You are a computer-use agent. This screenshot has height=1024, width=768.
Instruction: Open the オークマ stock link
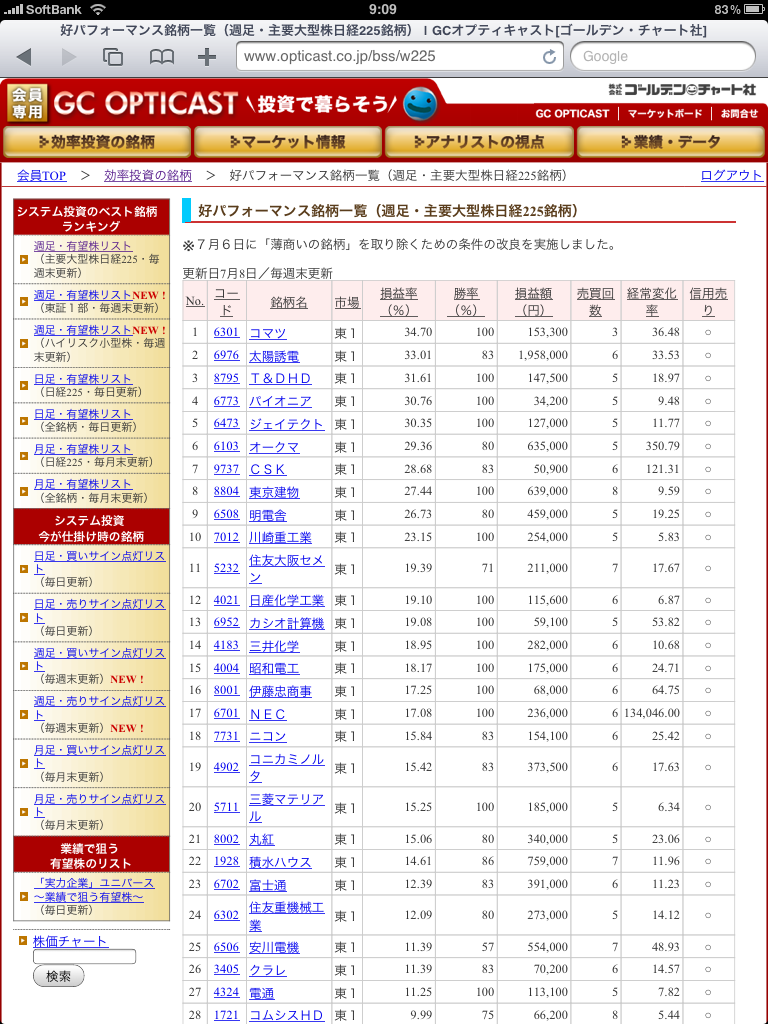point(274,447)
